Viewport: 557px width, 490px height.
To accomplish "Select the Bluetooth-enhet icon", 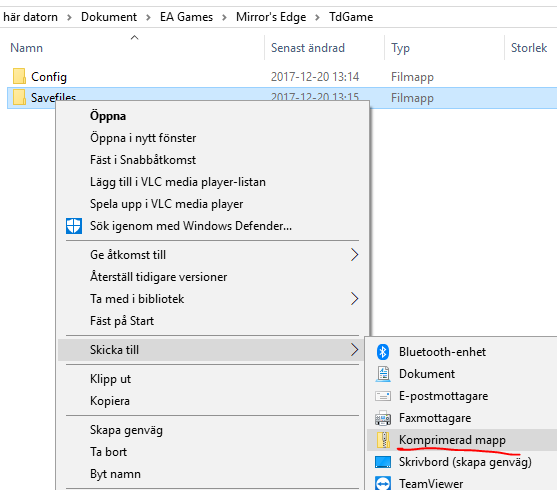I will coord(383,352).
